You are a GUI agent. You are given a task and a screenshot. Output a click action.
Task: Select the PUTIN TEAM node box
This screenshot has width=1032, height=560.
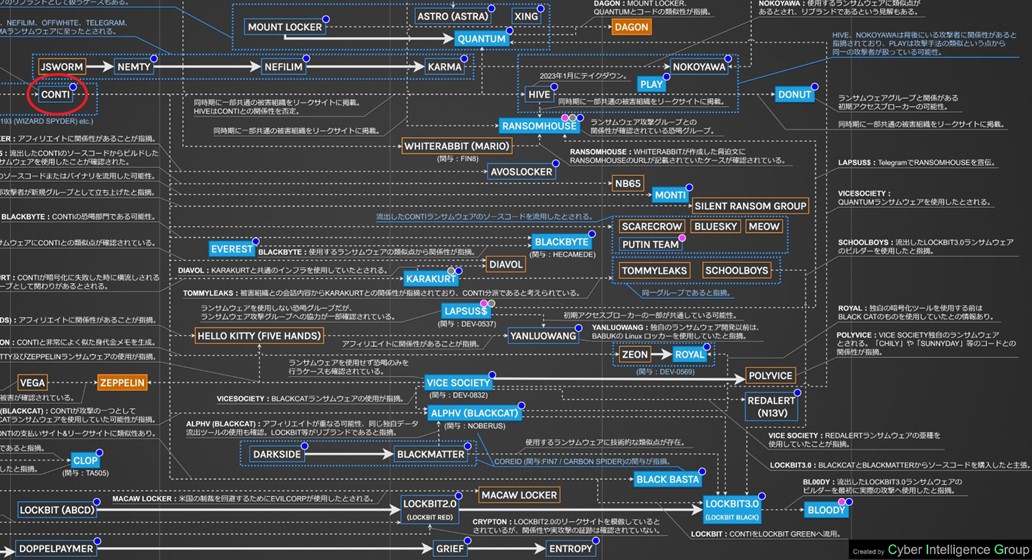click(x=650, y=244)
